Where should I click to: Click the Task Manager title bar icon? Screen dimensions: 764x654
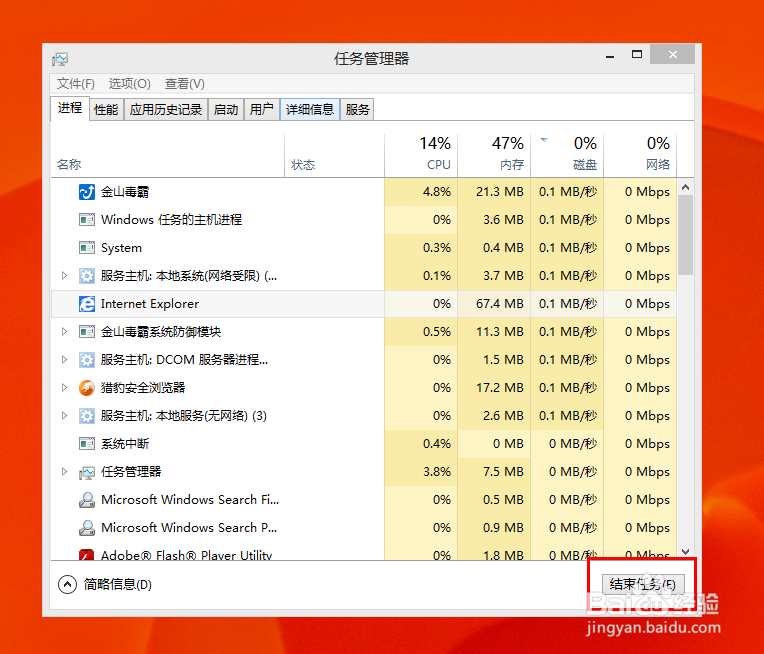[60, 59]
